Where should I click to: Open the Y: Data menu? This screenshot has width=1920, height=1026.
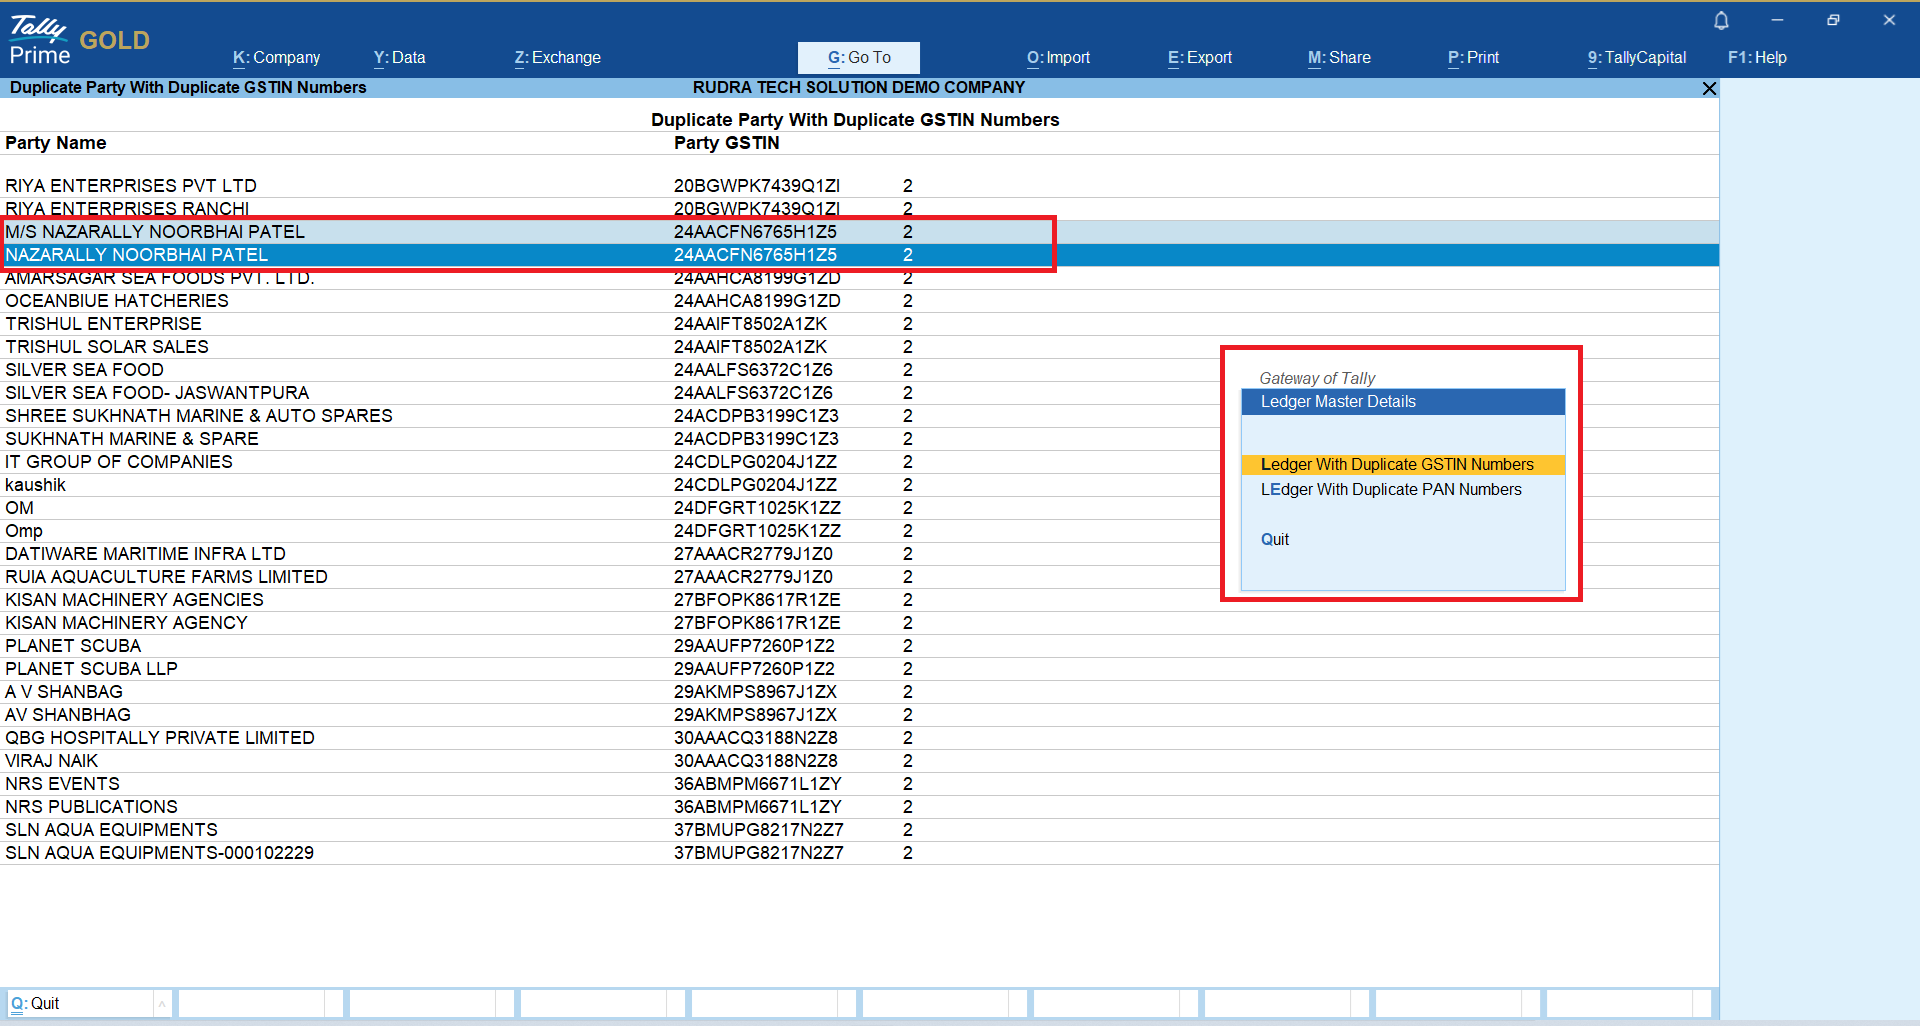[x=399, y=58]
